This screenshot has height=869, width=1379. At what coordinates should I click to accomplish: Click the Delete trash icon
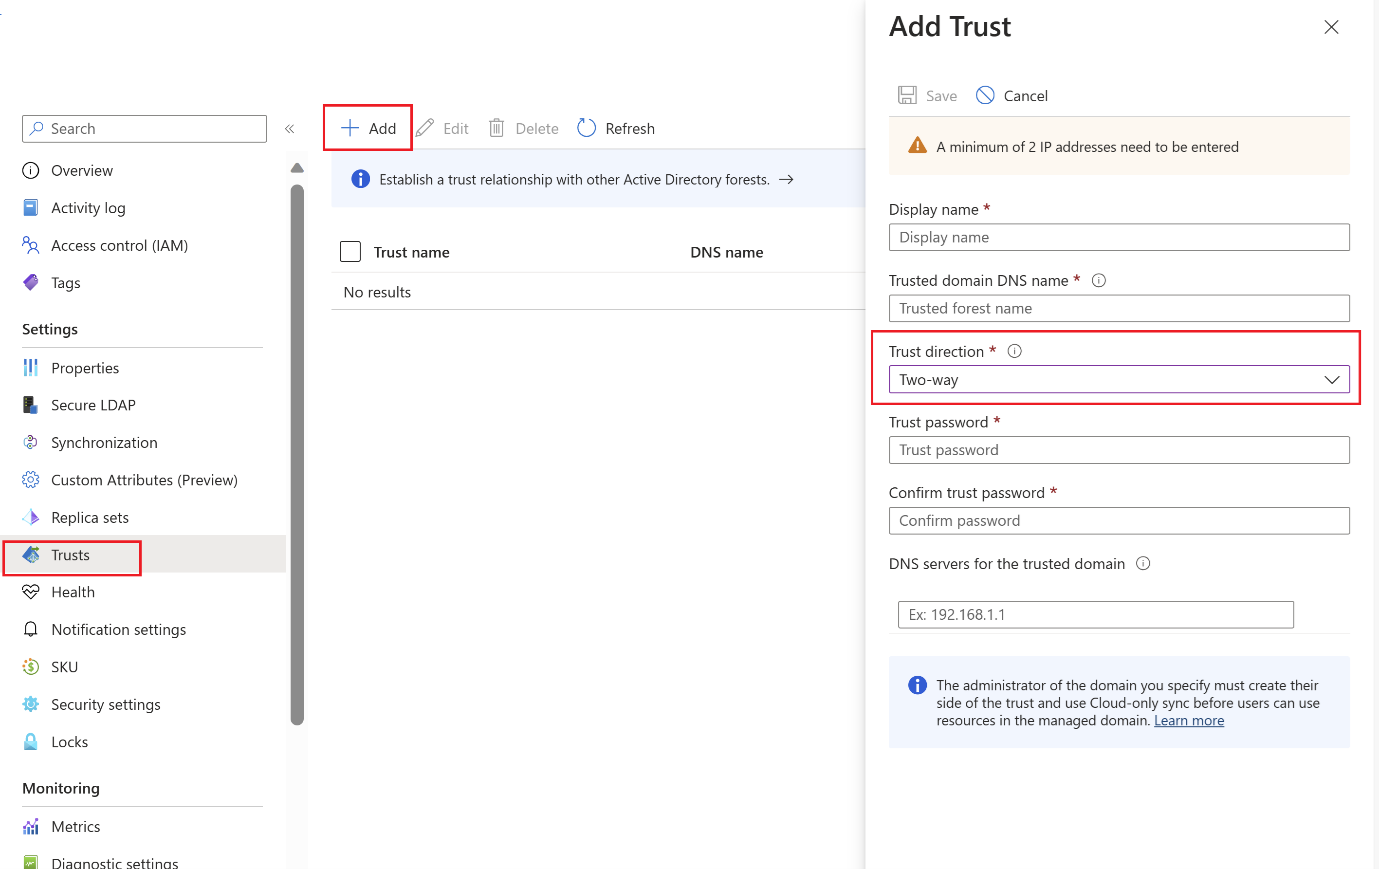click(x=497, y=128)
